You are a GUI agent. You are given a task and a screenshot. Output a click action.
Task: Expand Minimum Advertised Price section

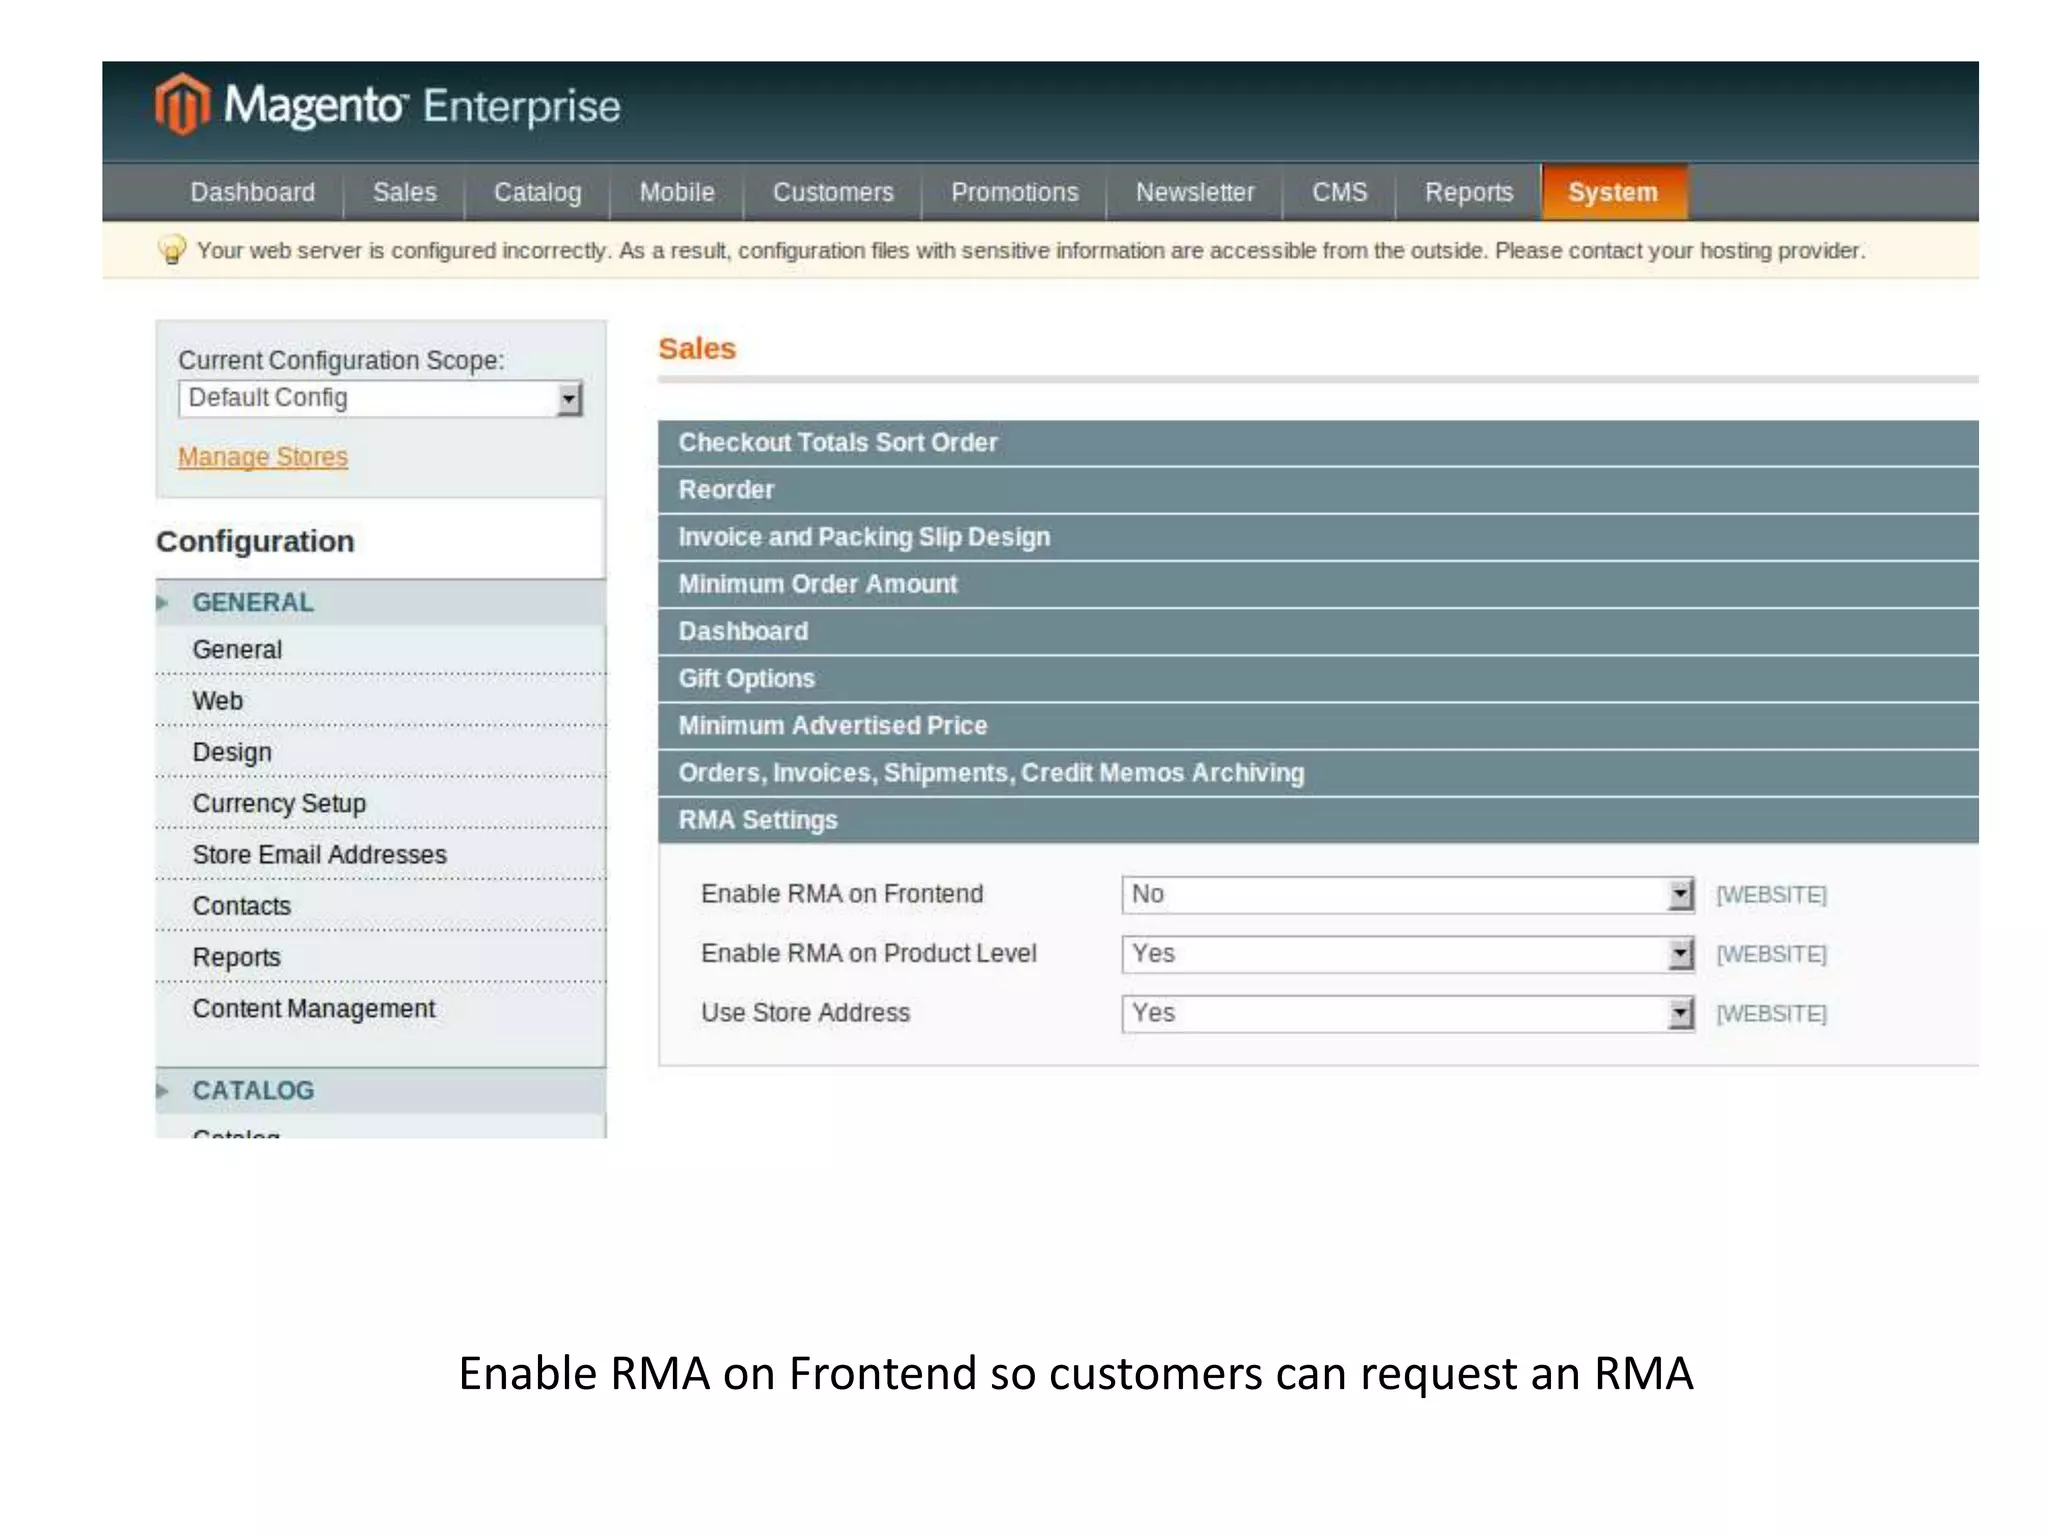(1318, 725)
